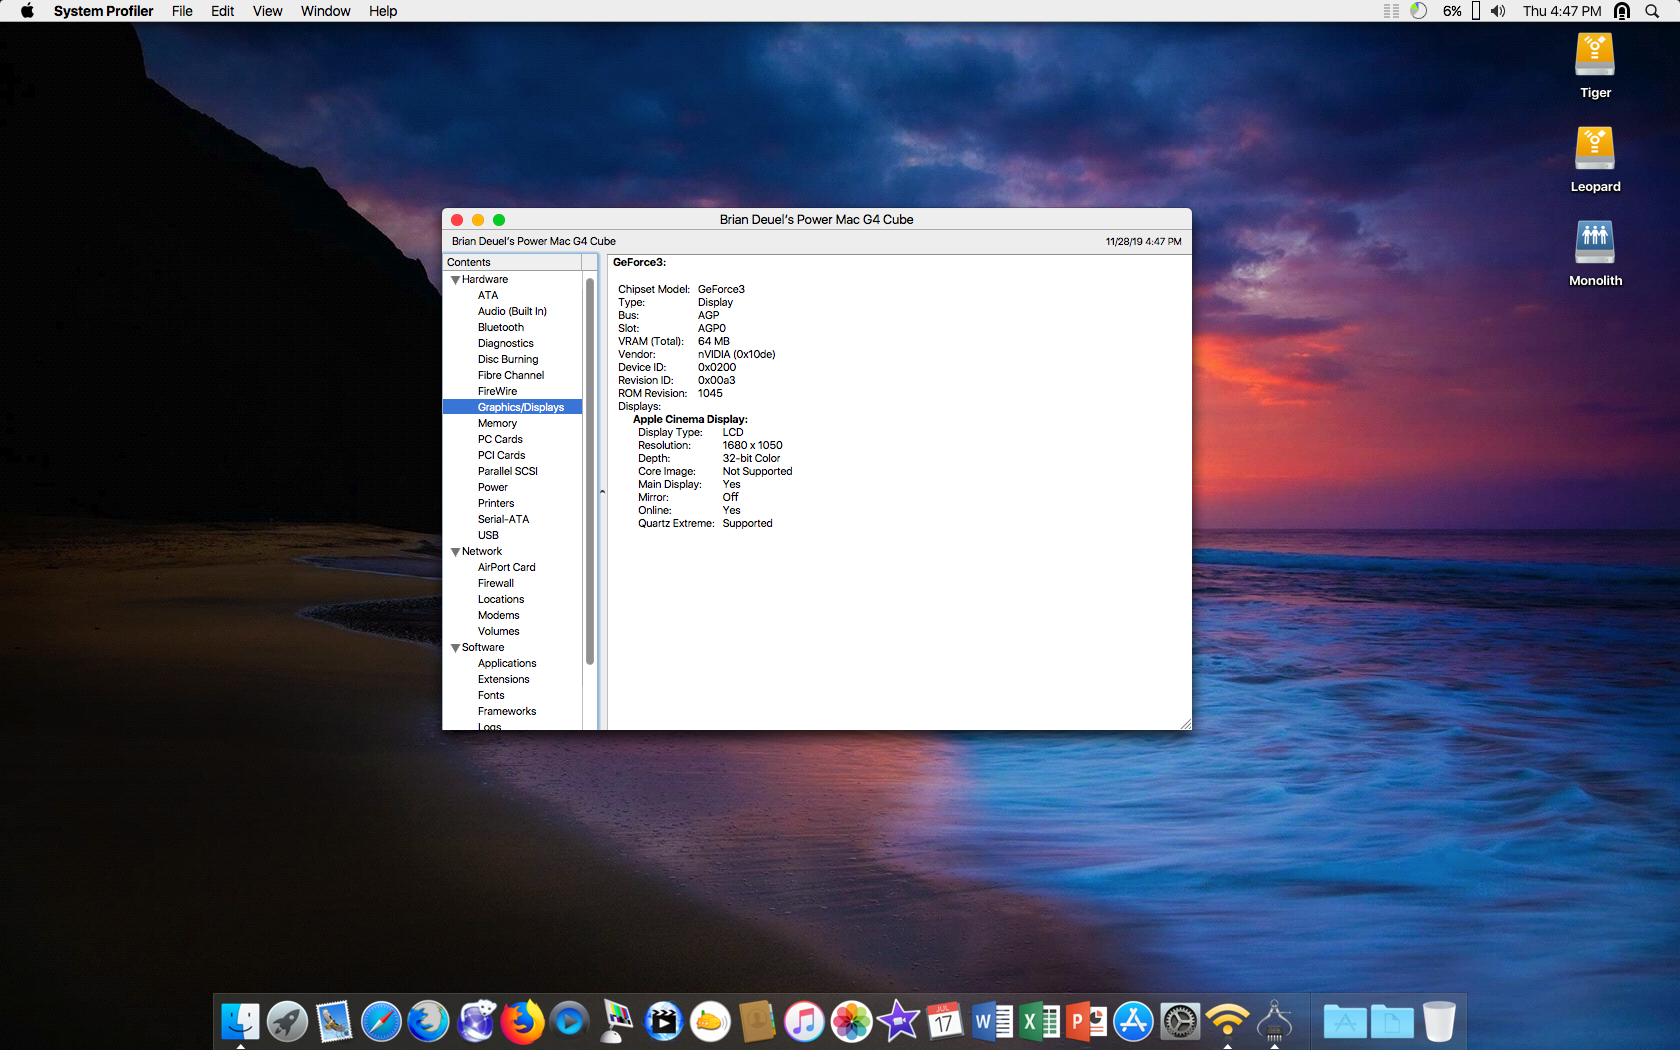Viewport: 1680px width, 1050px height.
Task: Click the 'Apple Cinema Display:' heading
Action: 690,419
